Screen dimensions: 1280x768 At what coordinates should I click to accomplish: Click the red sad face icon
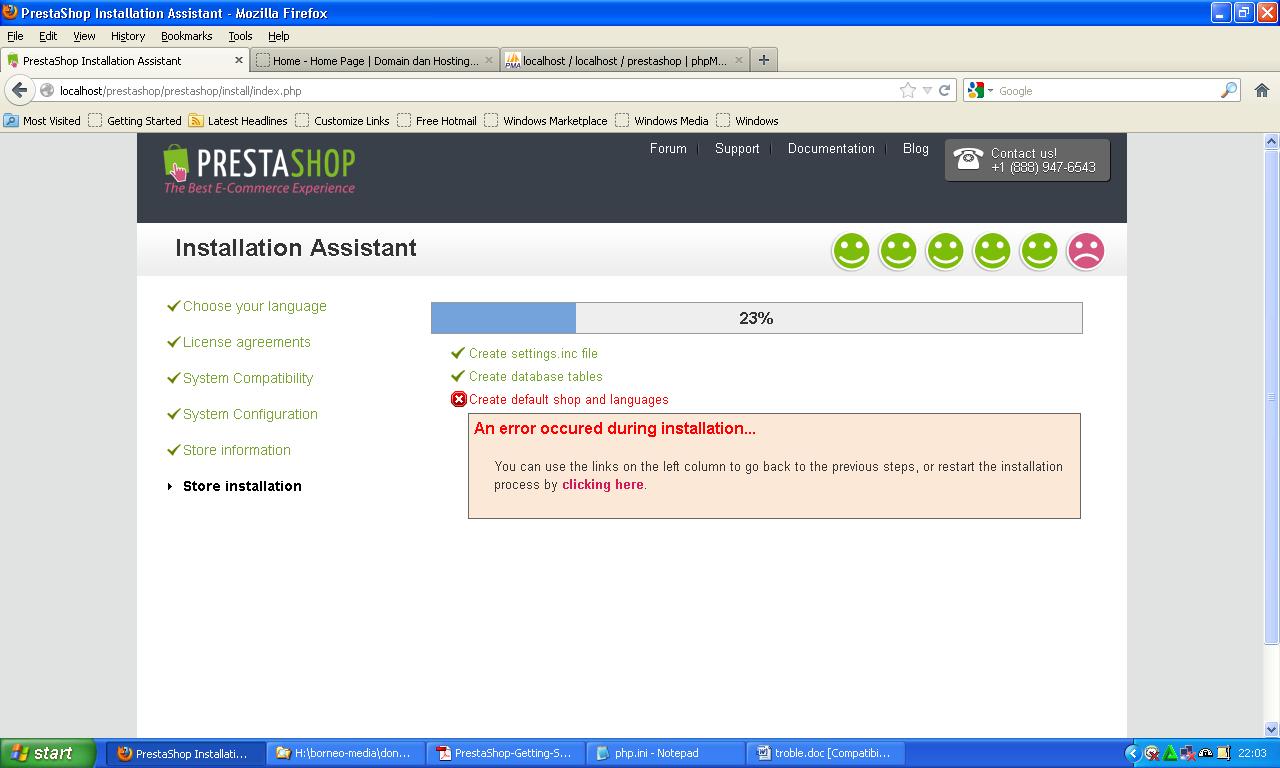(1086, 251)
